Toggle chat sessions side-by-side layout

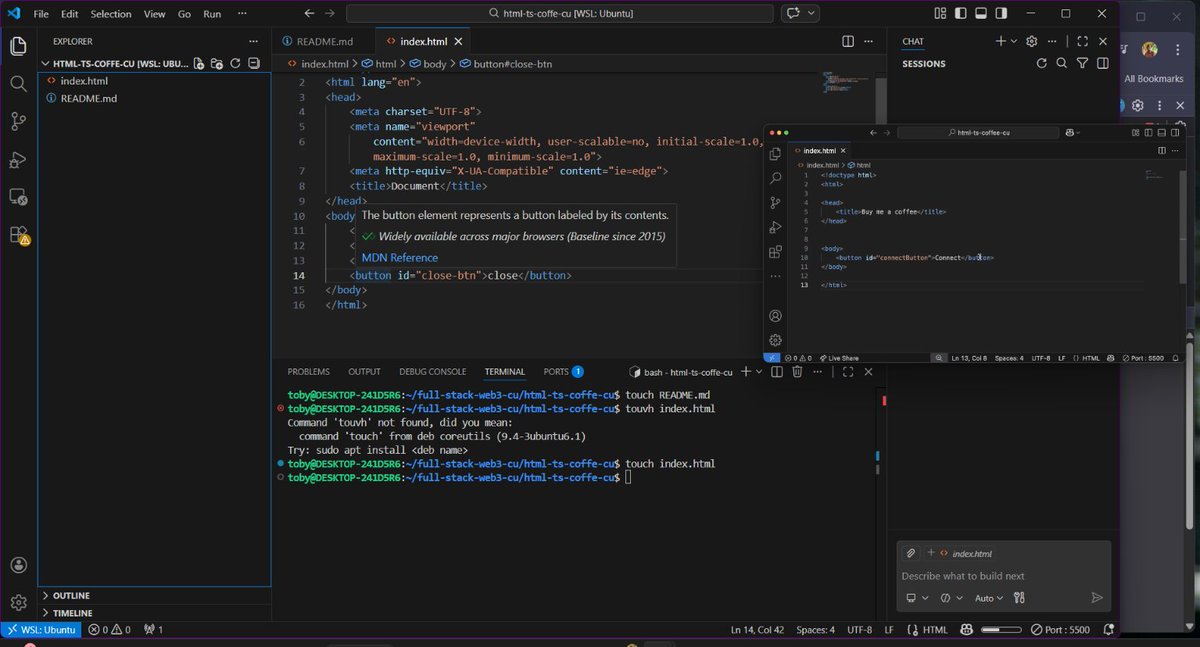coord(1102,63)
